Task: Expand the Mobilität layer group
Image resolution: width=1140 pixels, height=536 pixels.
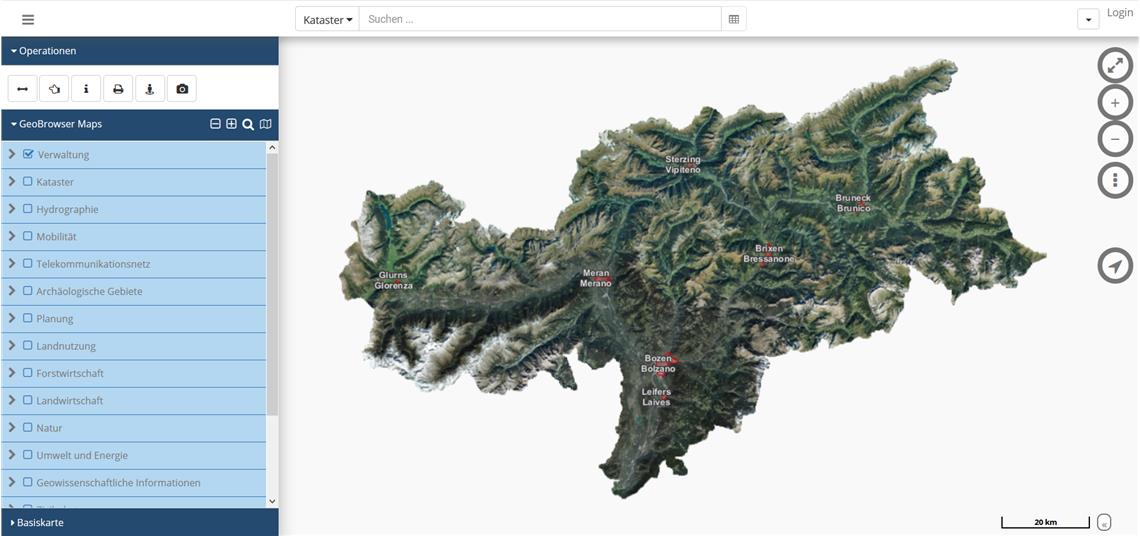Action: 12,236
